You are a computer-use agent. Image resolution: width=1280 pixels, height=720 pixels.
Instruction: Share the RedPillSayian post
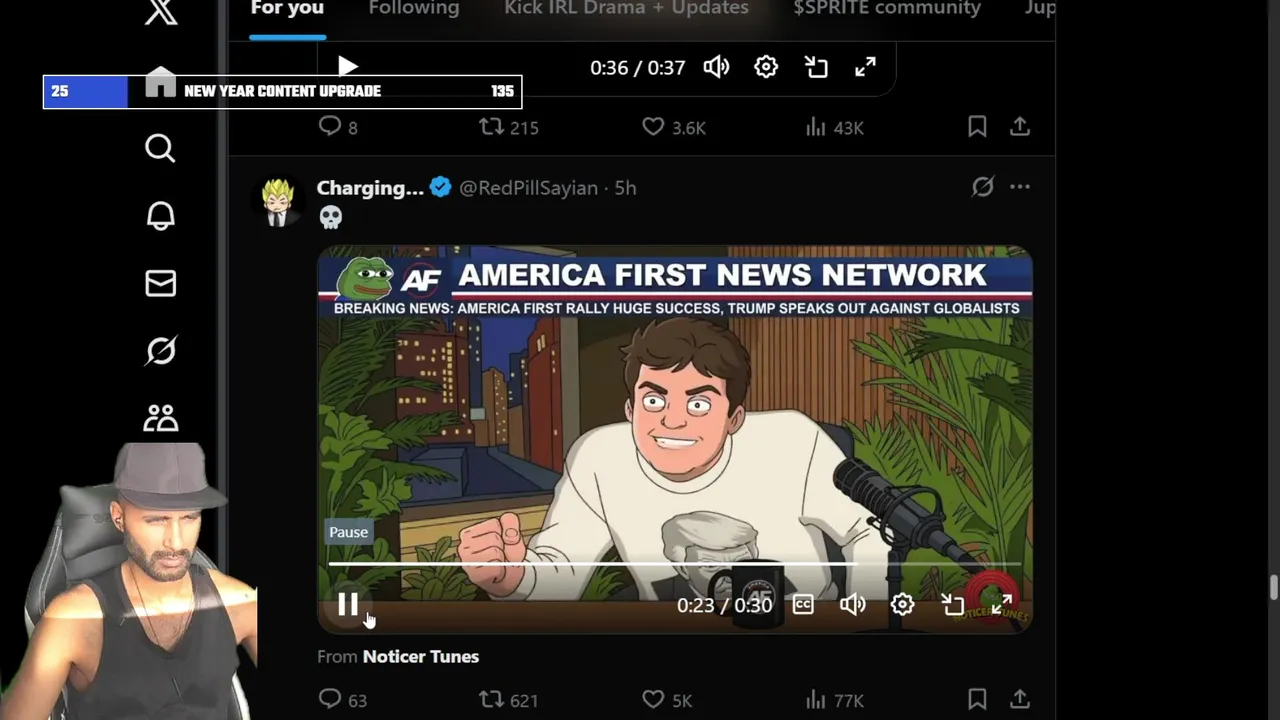point(1019,699)
